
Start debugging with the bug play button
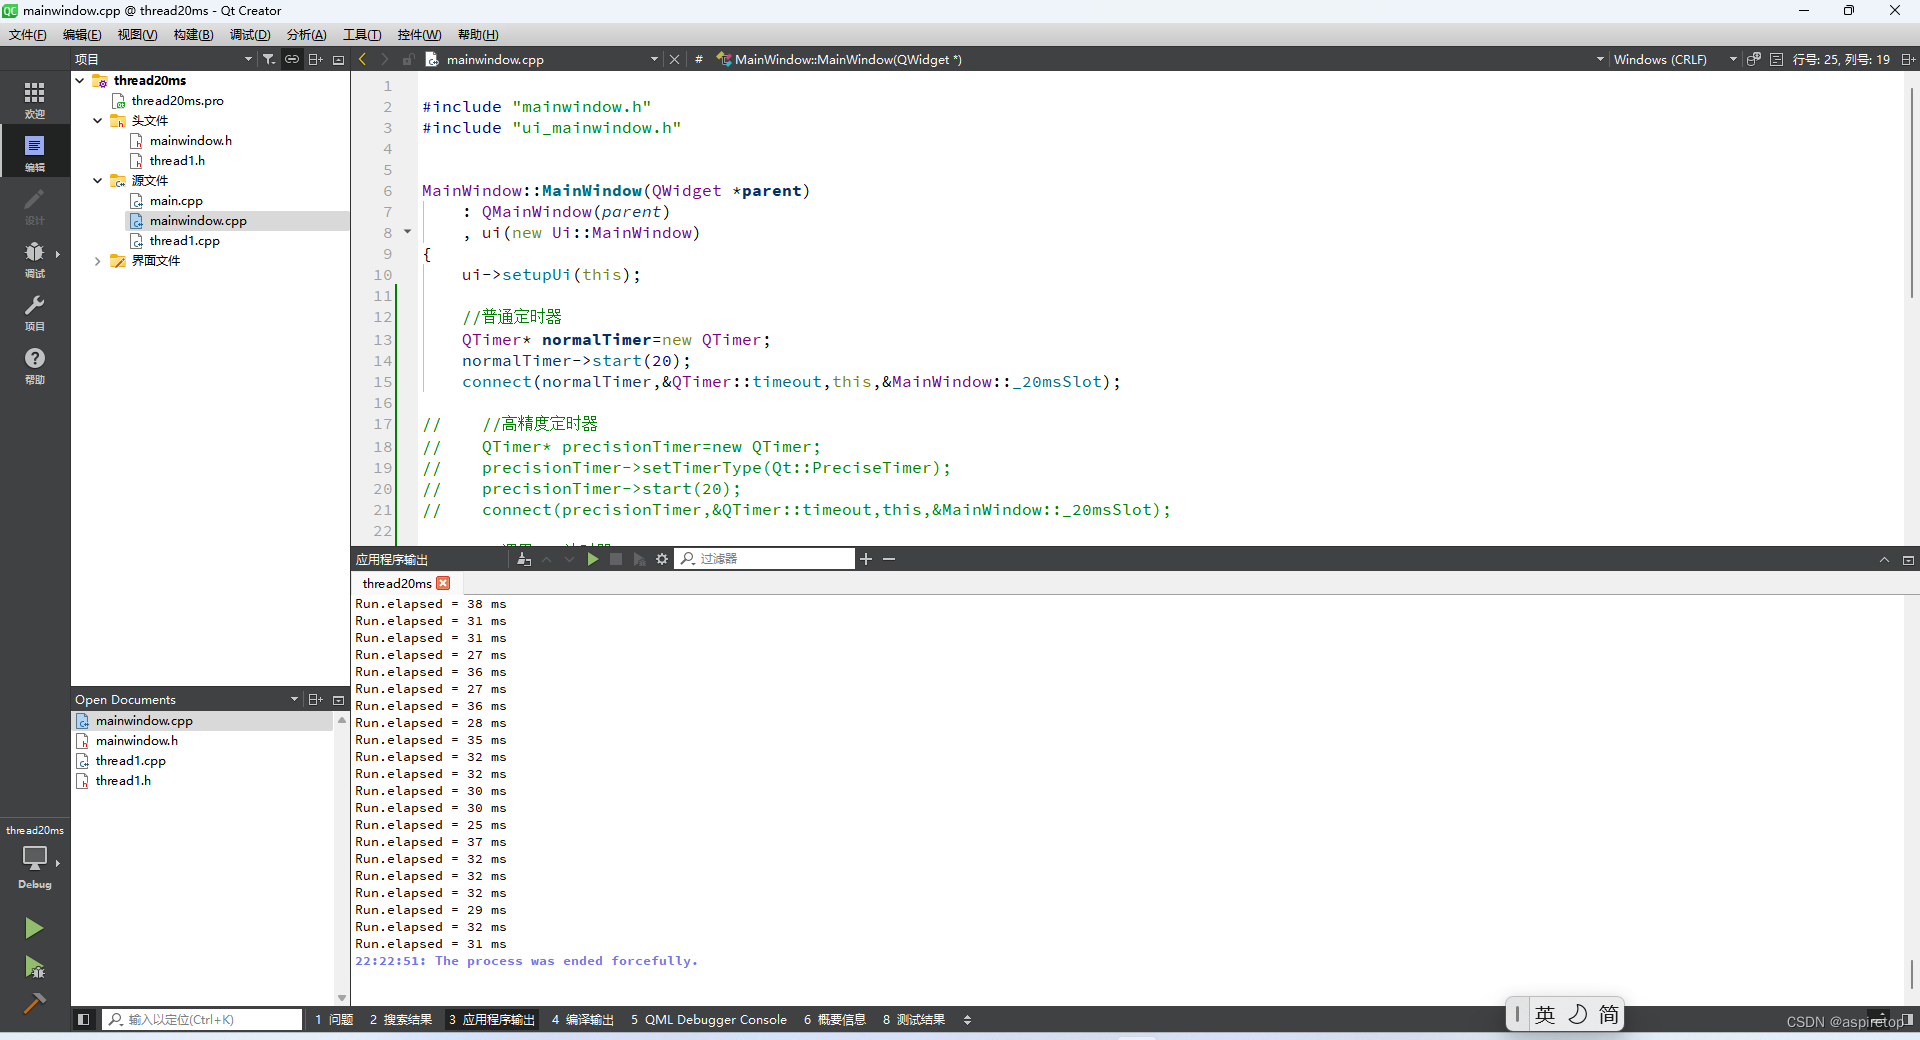click(x=34, y=967)
